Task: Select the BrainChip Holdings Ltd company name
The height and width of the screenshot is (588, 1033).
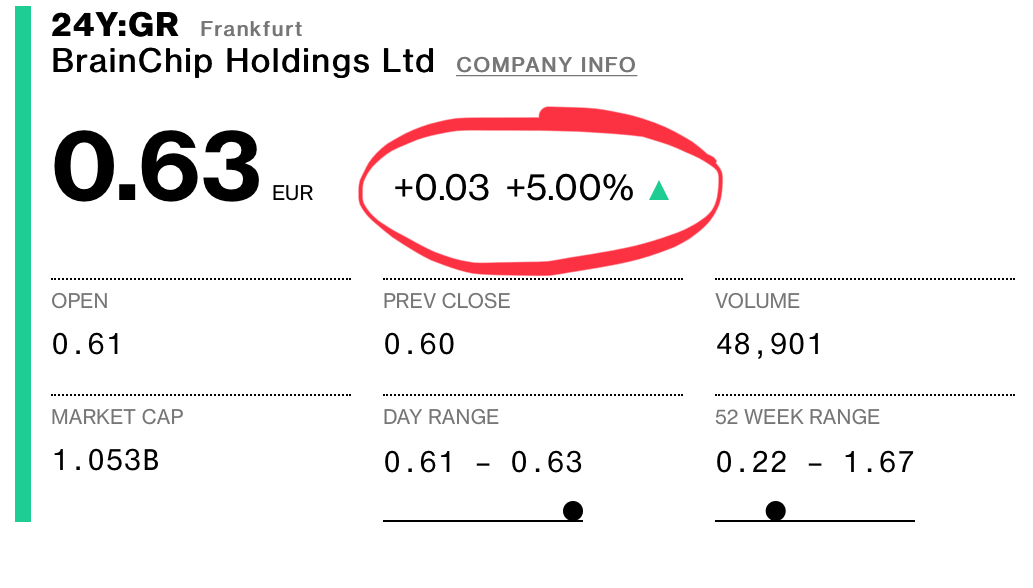Action: (x=243, y=62)
